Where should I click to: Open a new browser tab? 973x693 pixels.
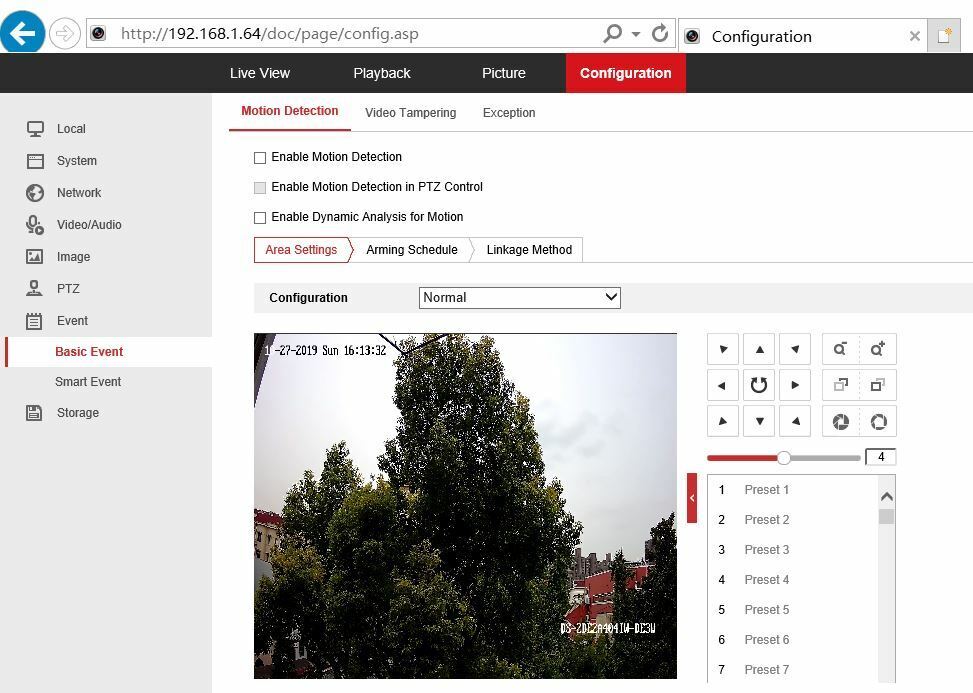tap(944, 35)
